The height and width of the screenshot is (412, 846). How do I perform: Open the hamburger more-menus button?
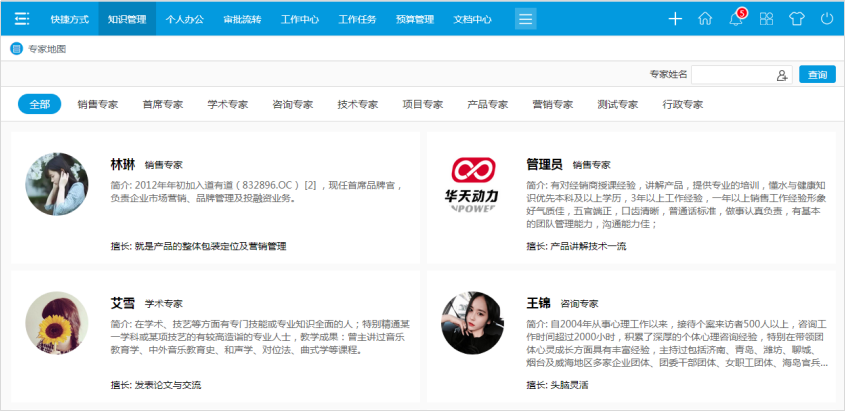click(526, 18)
